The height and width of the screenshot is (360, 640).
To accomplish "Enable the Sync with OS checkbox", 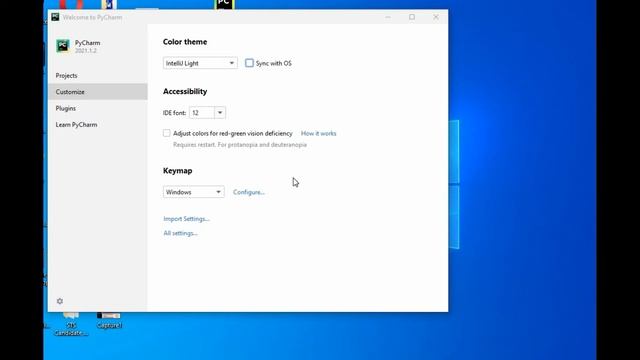I will point(249,63).
